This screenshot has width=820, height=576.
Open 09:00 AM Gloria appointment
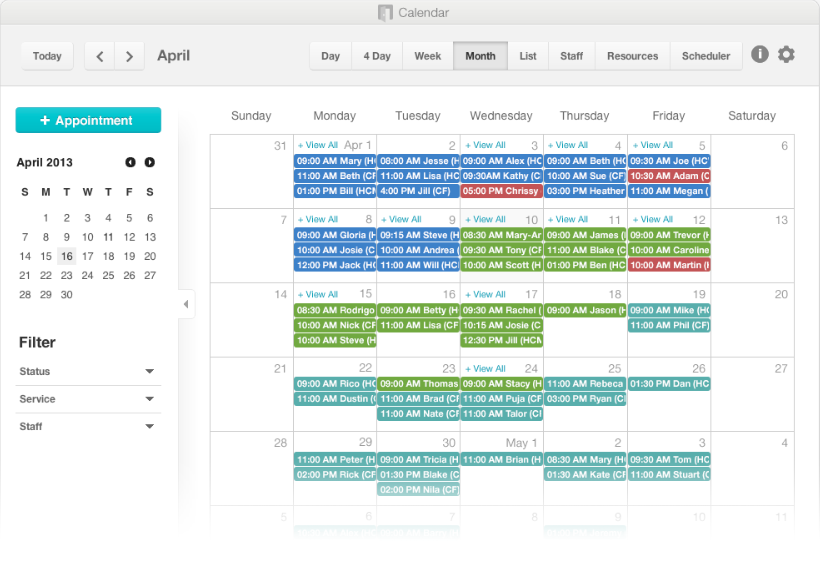pyautogui.click(x=335, y=235)
